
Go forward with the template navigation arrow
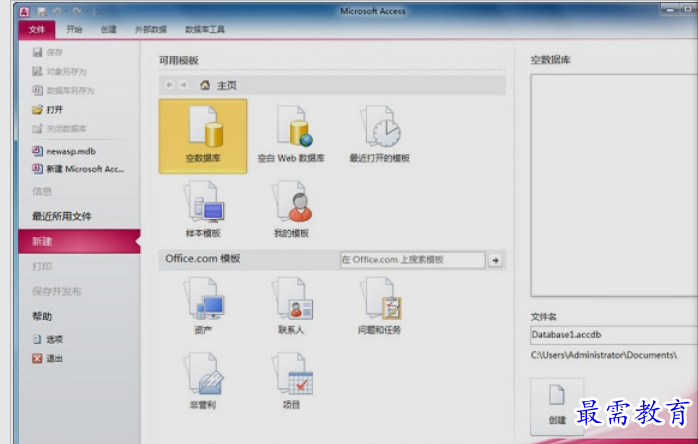[x=183, y=85]
